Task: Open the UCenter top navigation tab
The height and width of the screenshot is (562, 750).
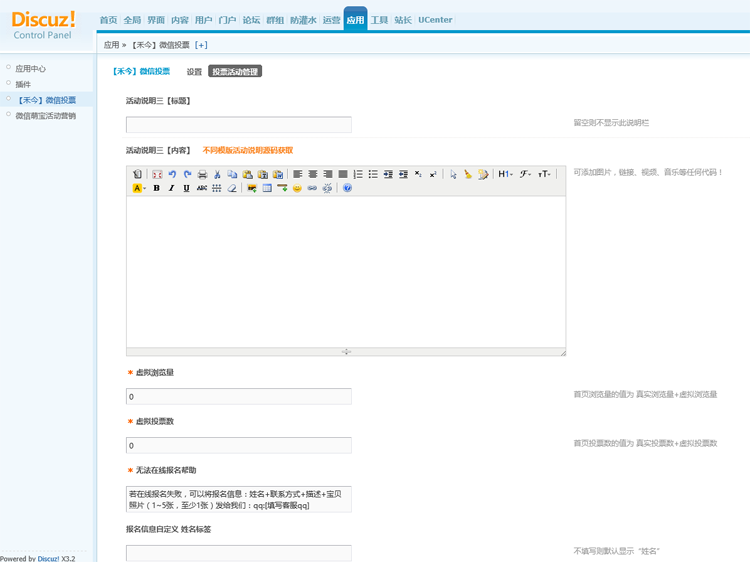Action: tap(435, 20)
